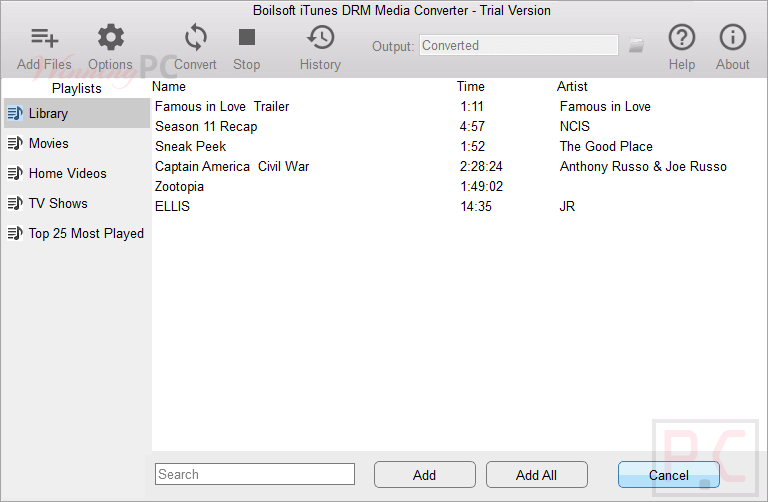
Task: Open the Home Videos playlist
Action: pos(77,173)
